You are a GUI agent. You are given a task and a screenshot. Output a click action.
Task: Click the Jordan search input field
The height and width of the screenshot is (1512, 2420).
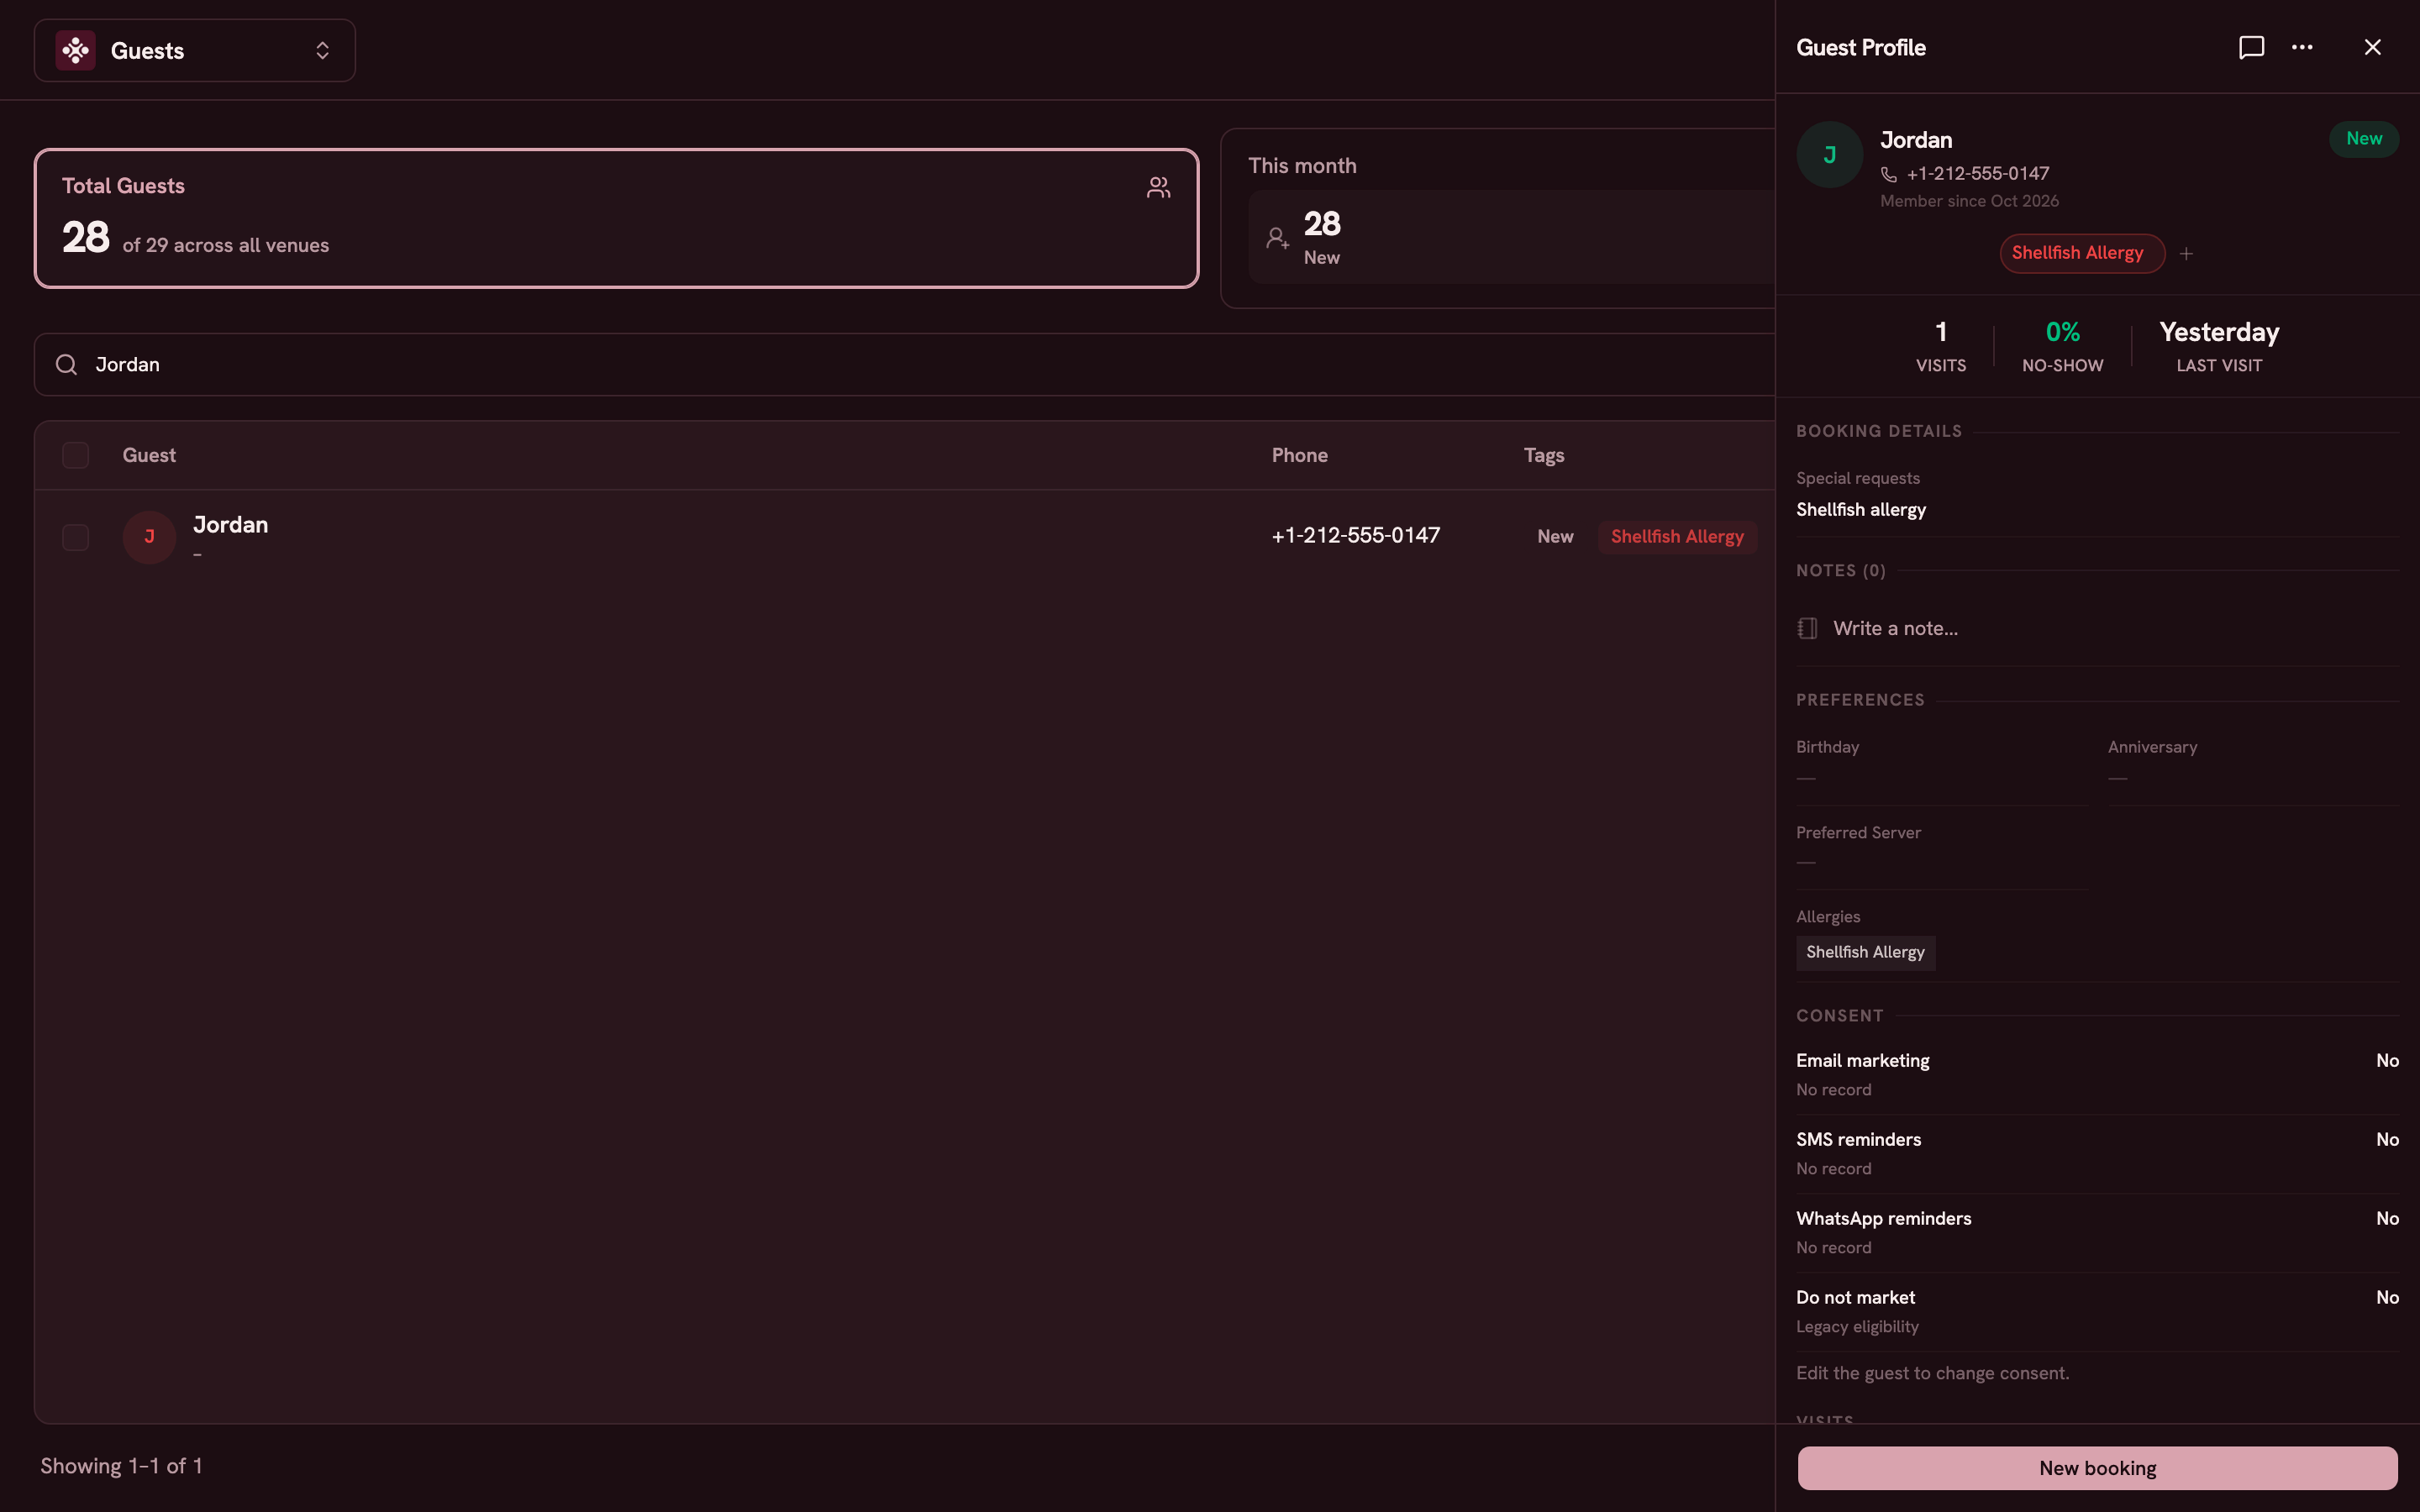[x=905, y=364]
